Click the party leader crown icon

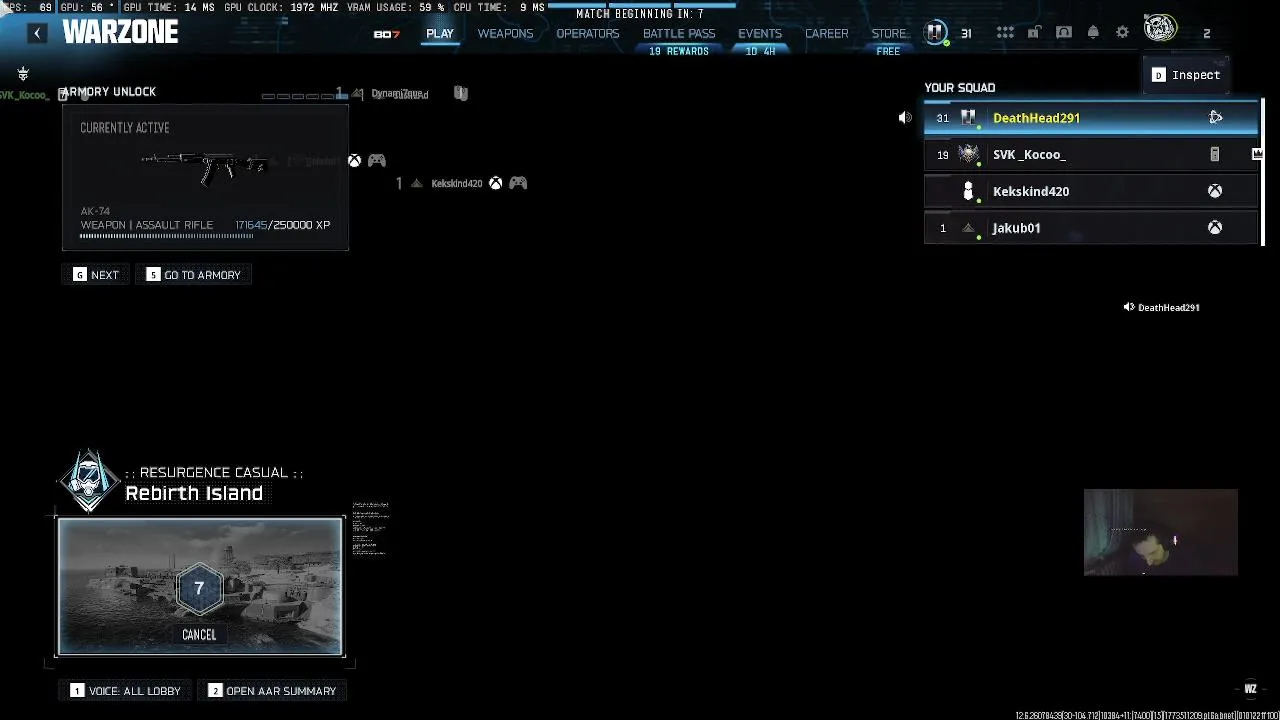coord(1257,154)
